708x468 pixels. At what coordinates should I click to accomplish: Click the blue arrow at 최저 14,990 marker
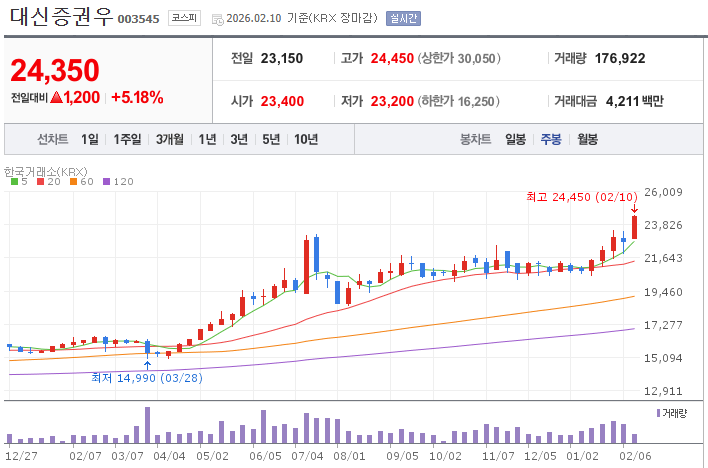coord(147,365)
